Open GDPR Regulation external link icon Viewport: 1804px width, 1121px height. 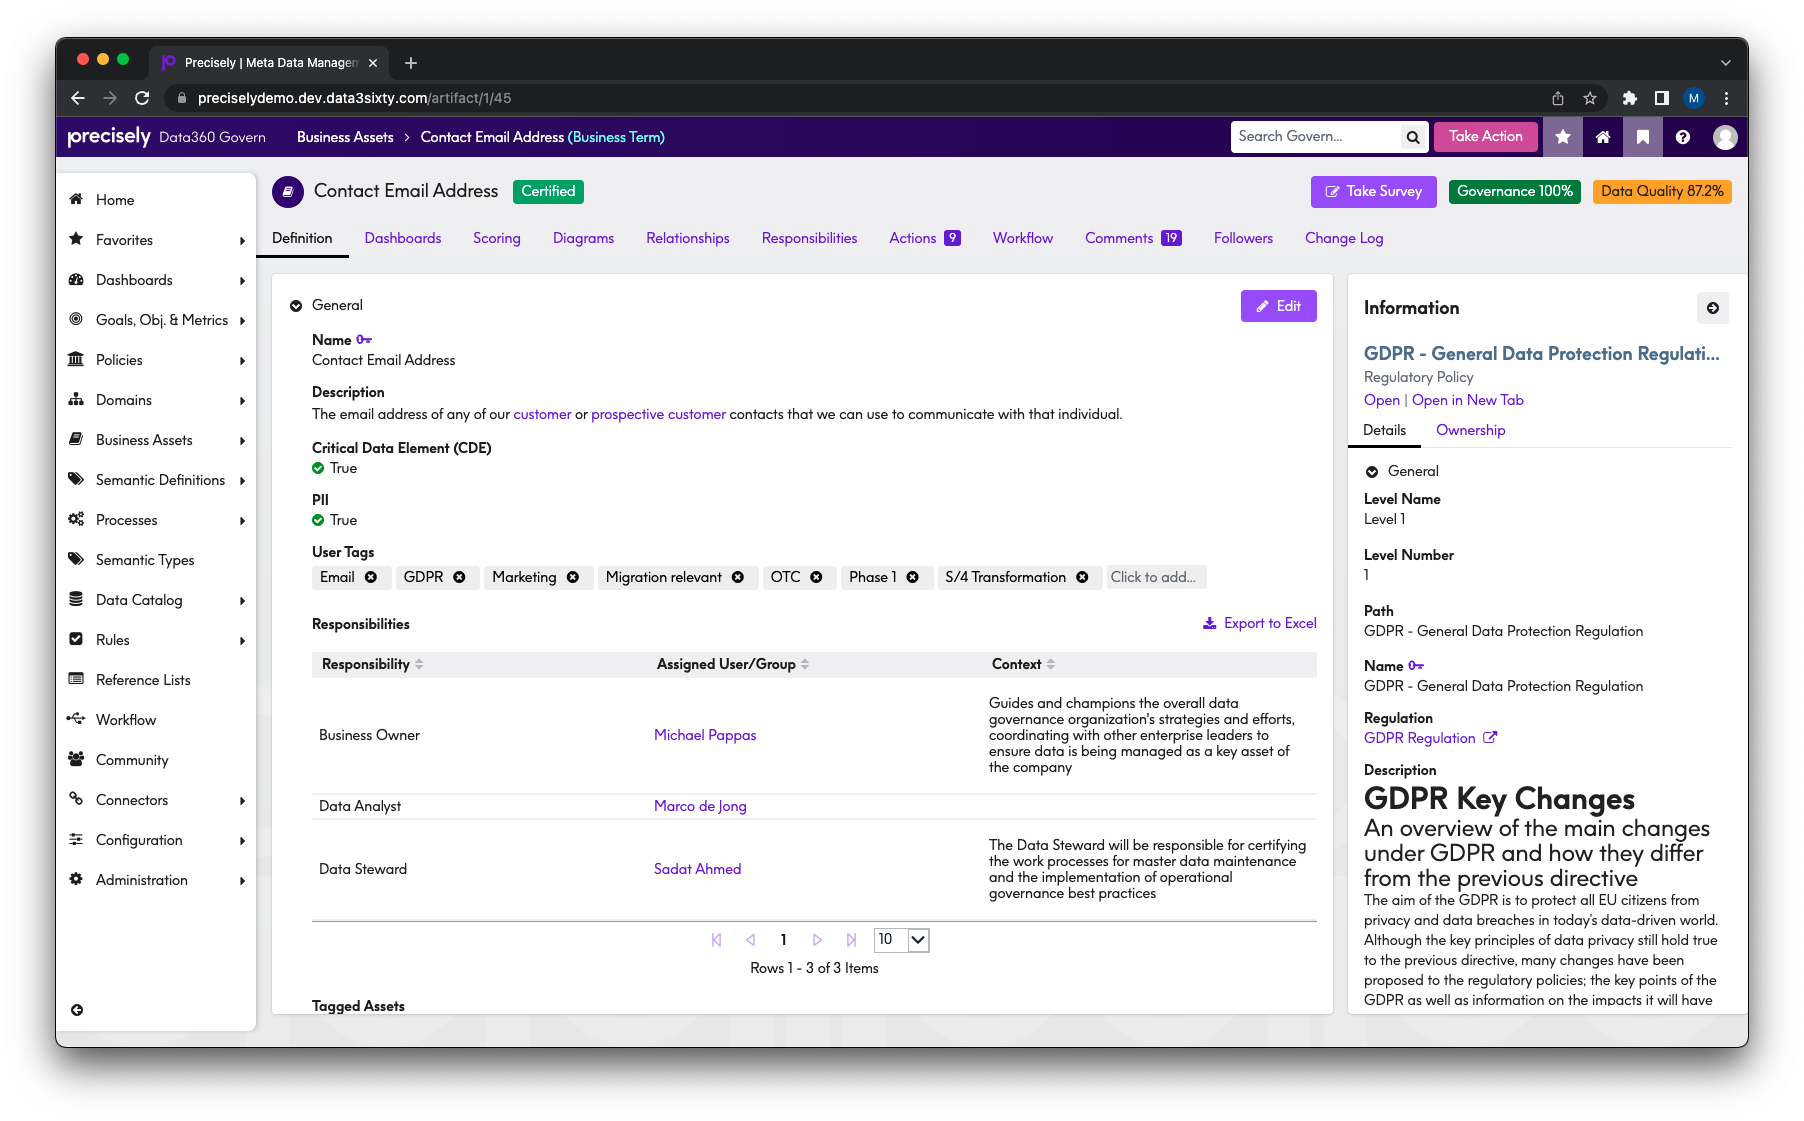[1490, 738]
